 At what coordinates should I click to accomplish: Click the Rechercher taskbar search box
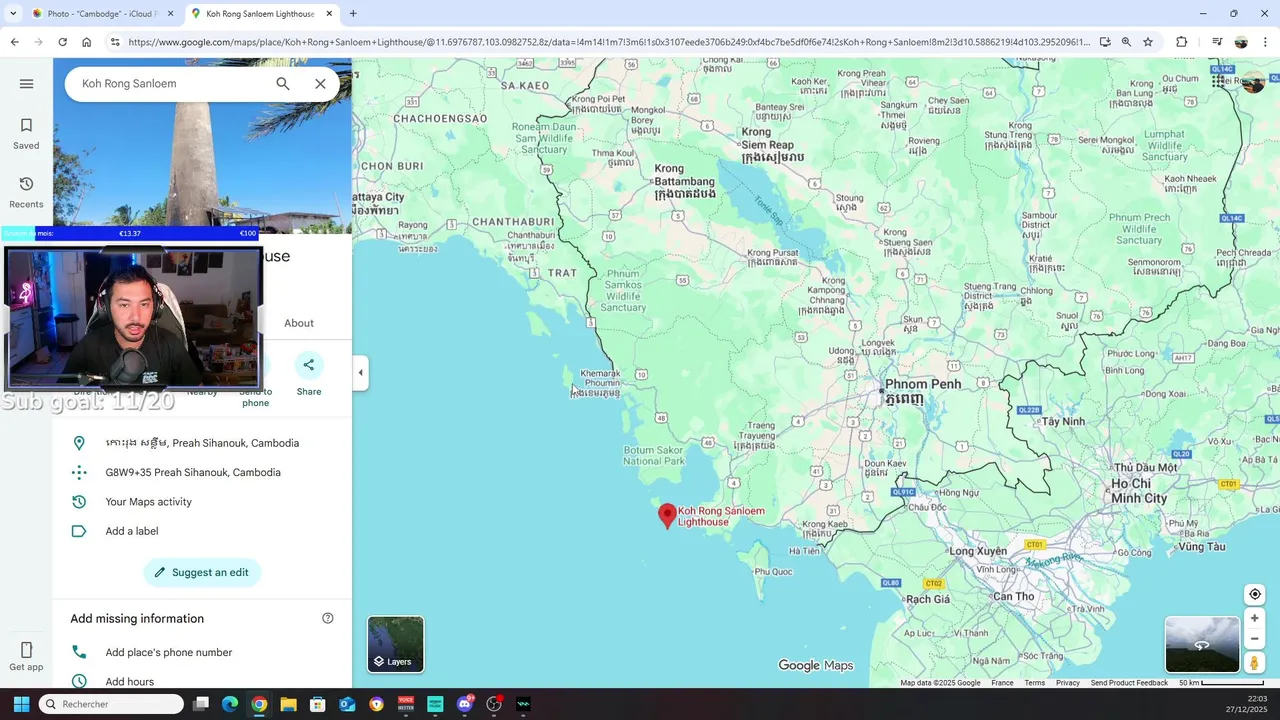[111, 704]
